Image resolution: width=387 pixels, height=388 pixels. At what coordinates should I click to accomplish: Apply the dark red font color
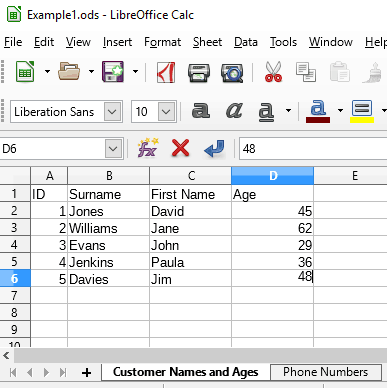318,112
